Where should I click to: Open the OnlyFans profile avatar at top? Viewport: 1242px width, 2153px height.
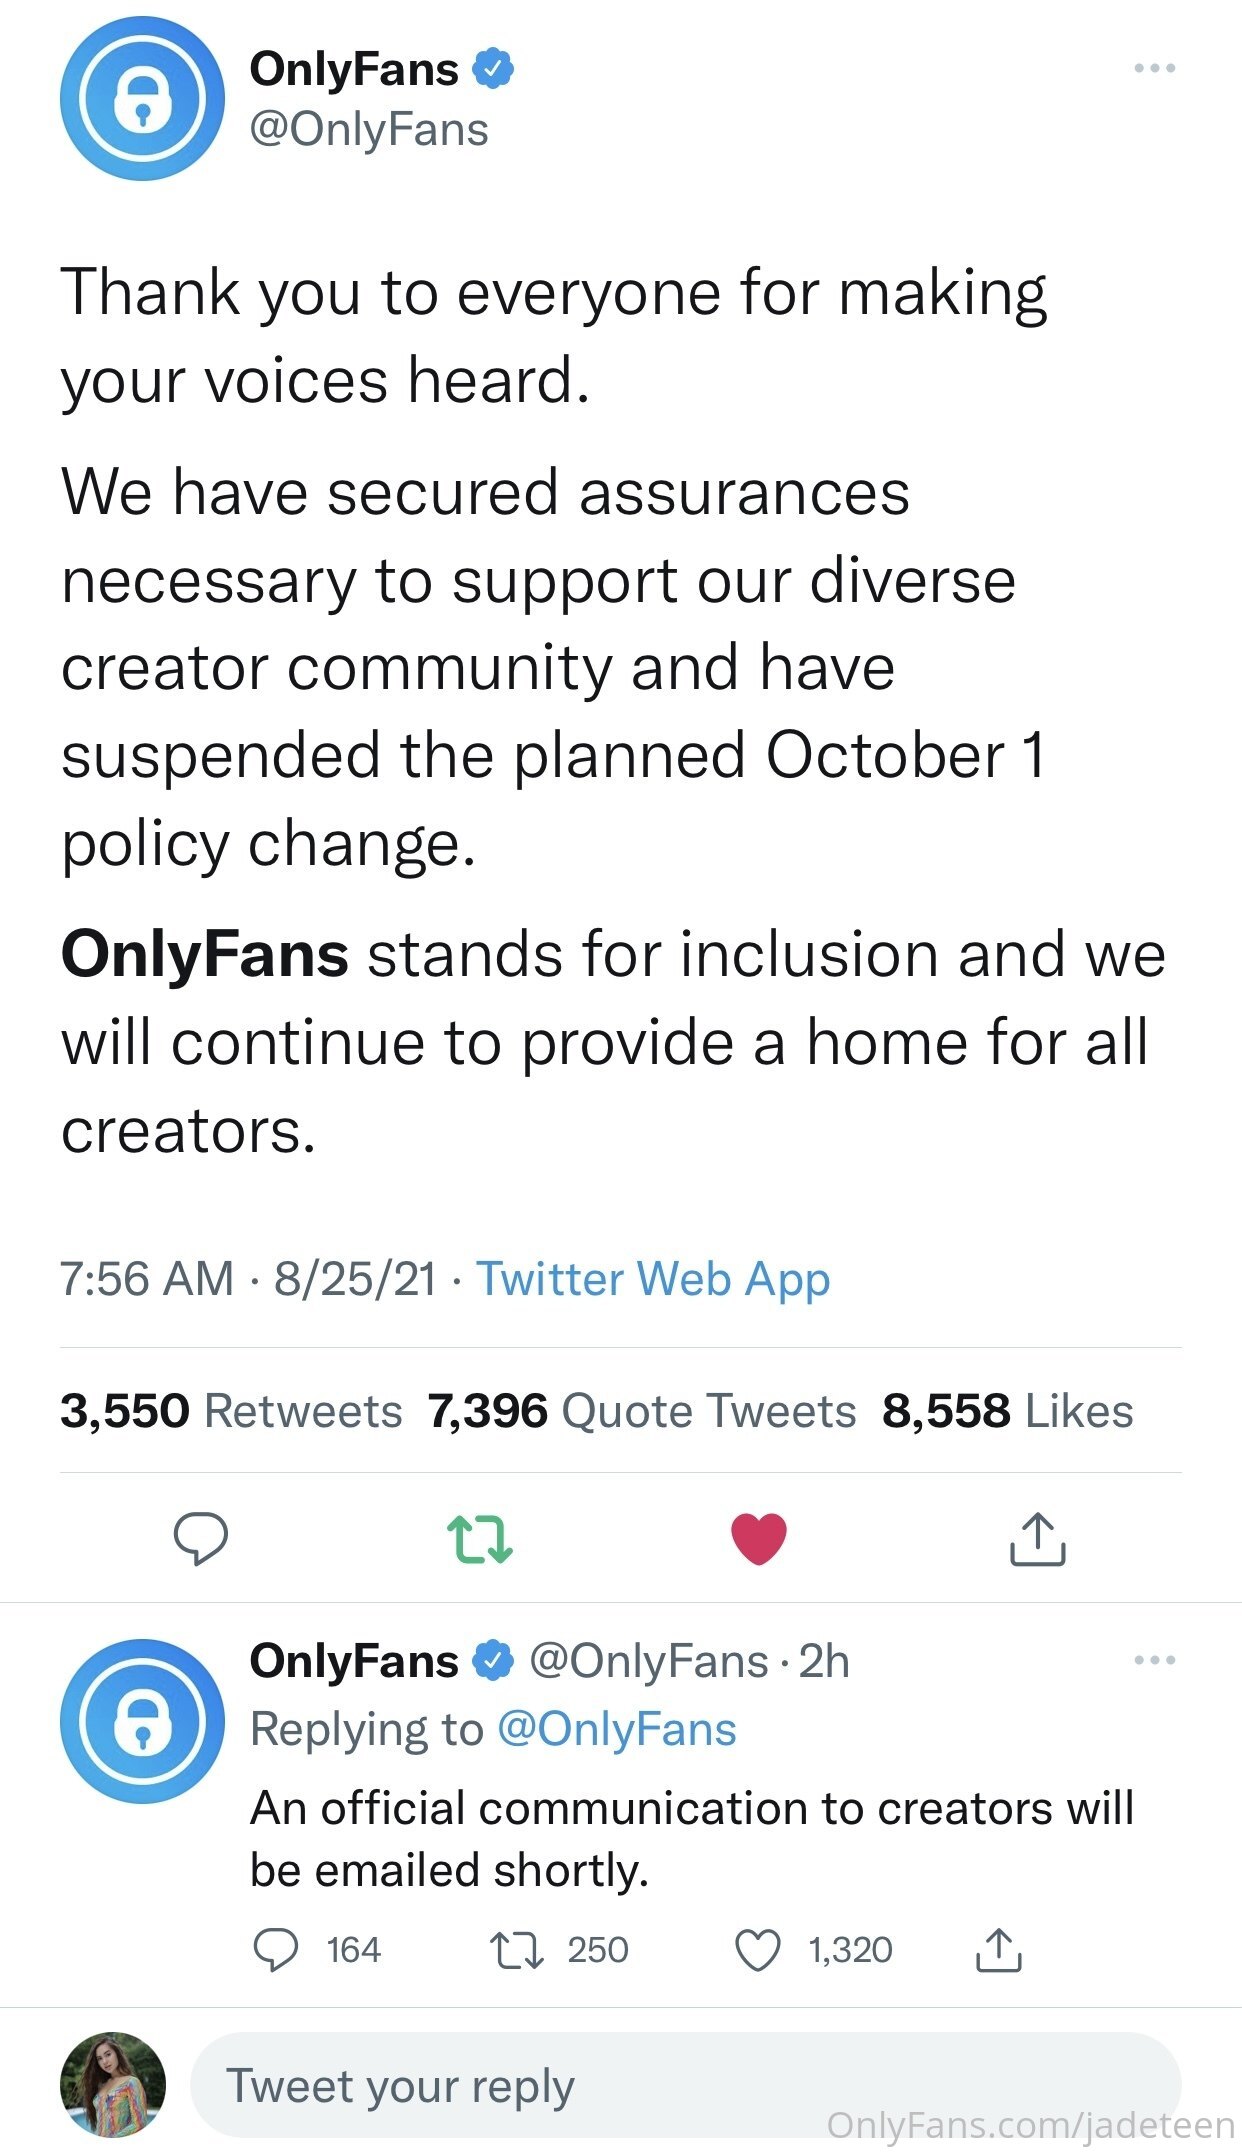[142, 99]
